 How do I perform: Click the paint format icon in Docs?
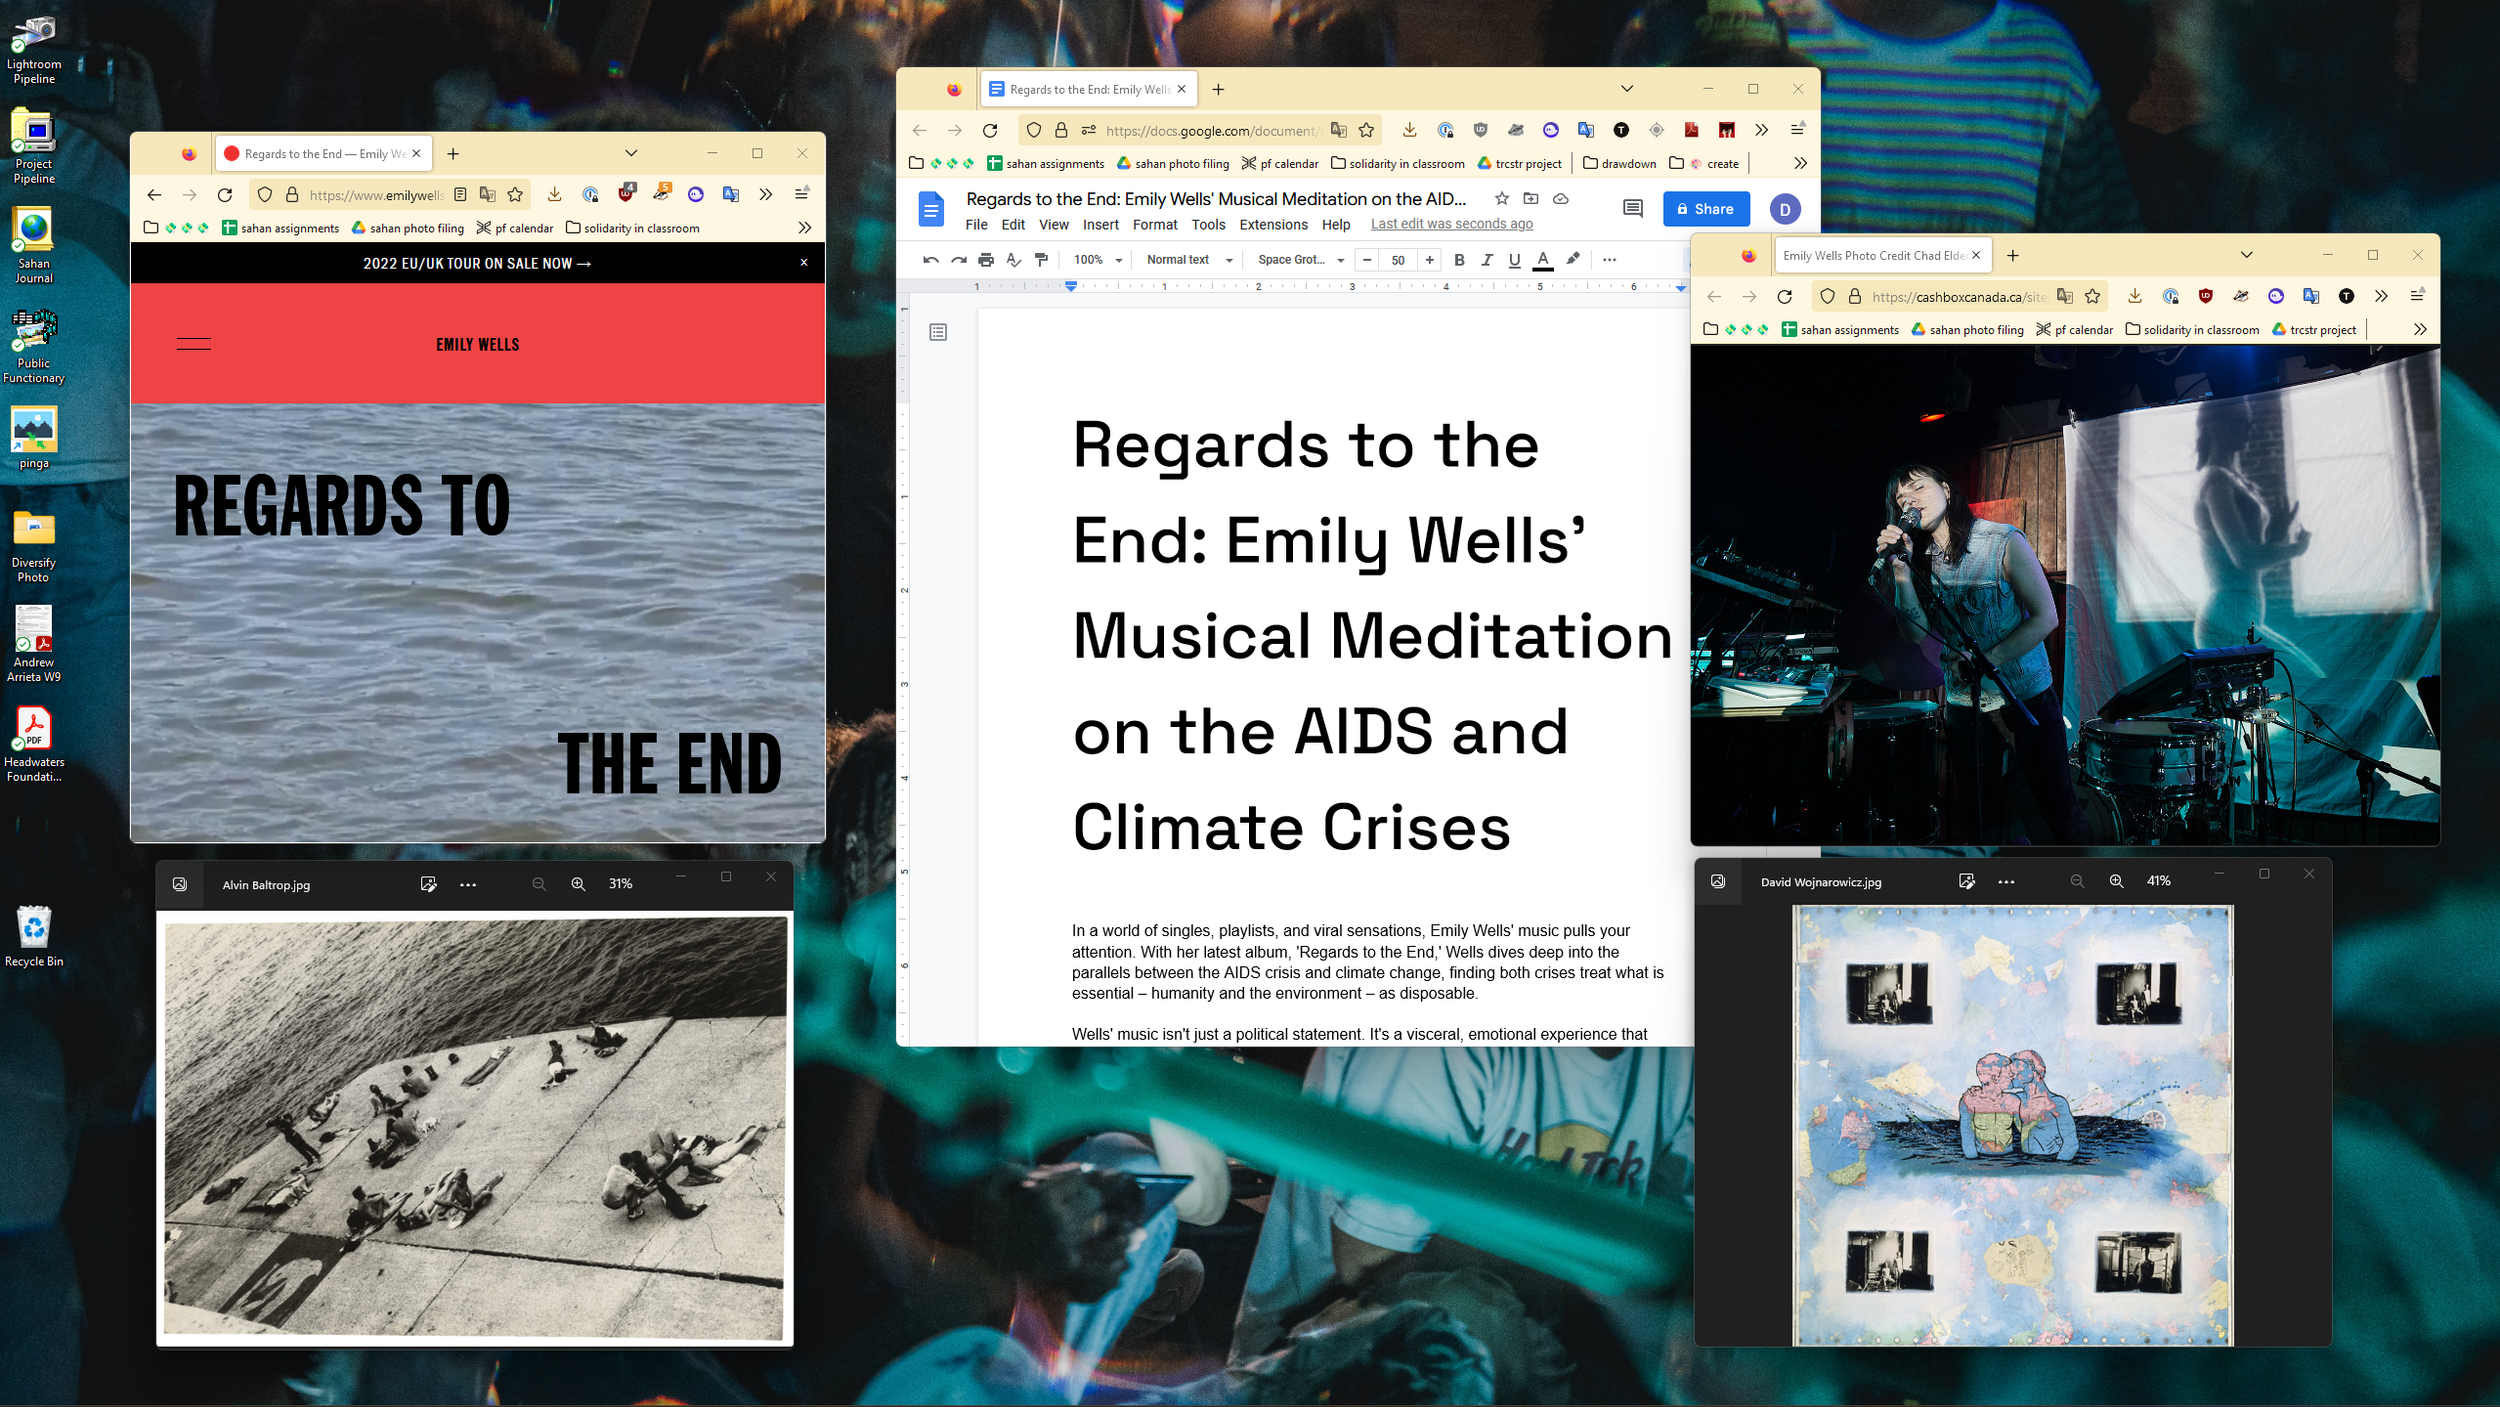point(1041,260)
